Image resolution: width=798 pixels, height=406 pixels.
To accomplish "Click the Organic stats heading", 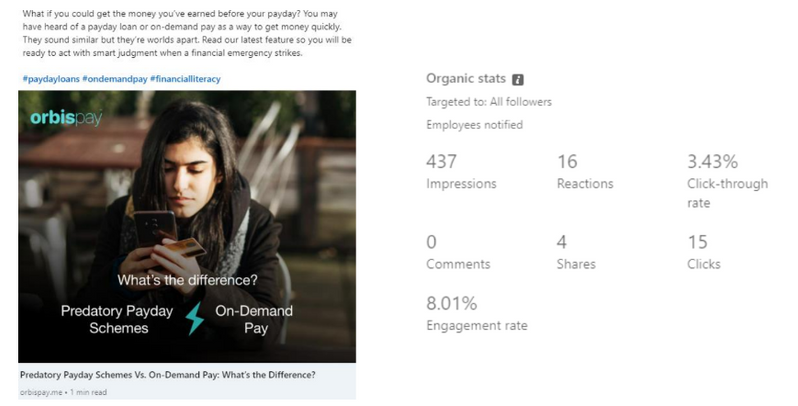I will coord(466,79).
